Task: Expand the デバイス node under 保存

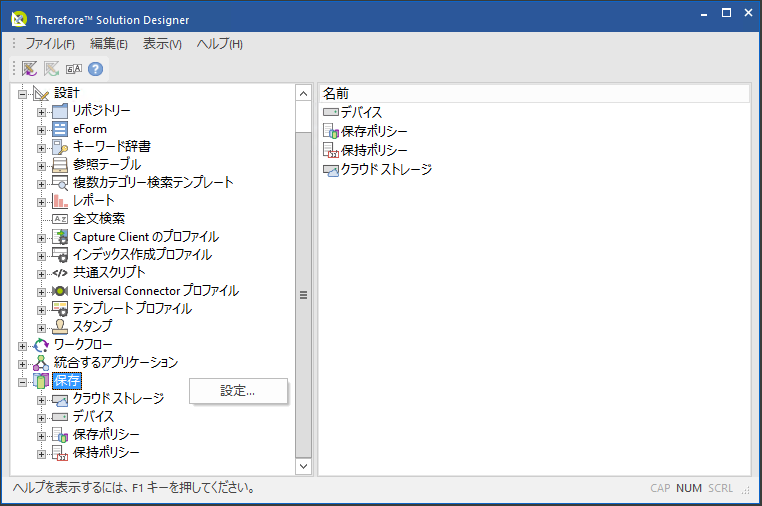Action: (41, 418)
